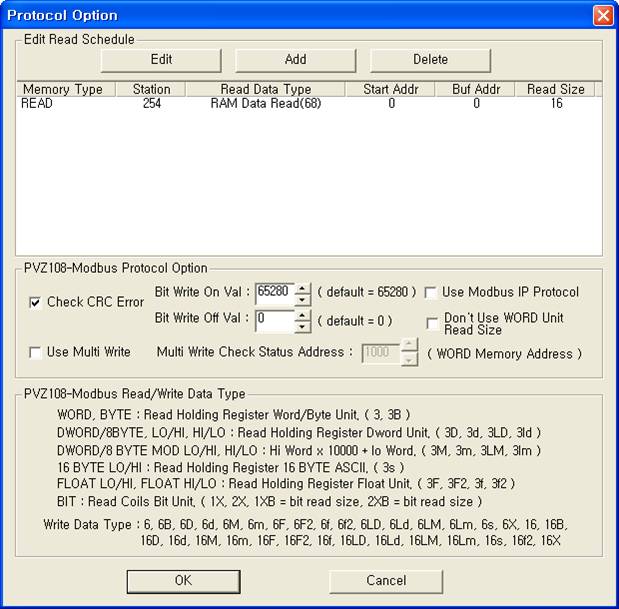Click inside Bit Write Off Val field
Screen dimensions: 619x609
tap(274, 321)
